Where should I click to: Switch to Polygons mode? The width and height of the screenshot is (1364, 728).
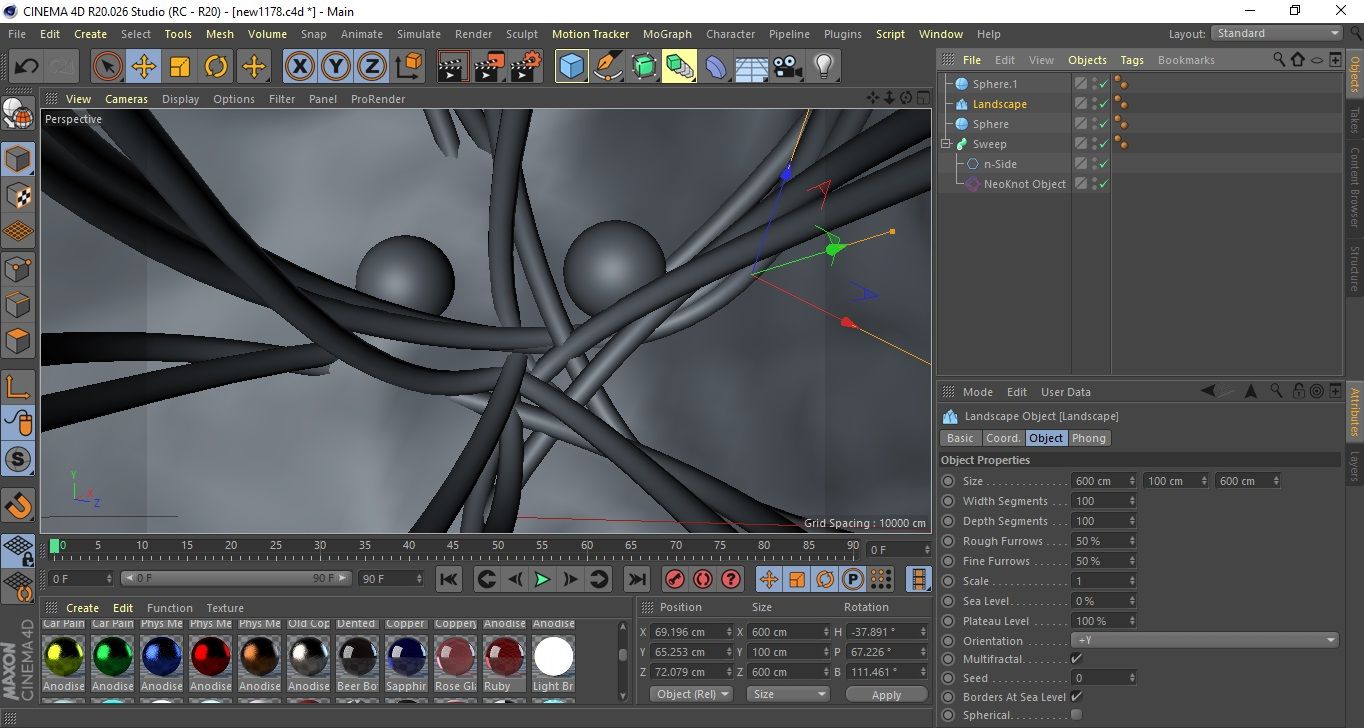[x=18, y=340]
